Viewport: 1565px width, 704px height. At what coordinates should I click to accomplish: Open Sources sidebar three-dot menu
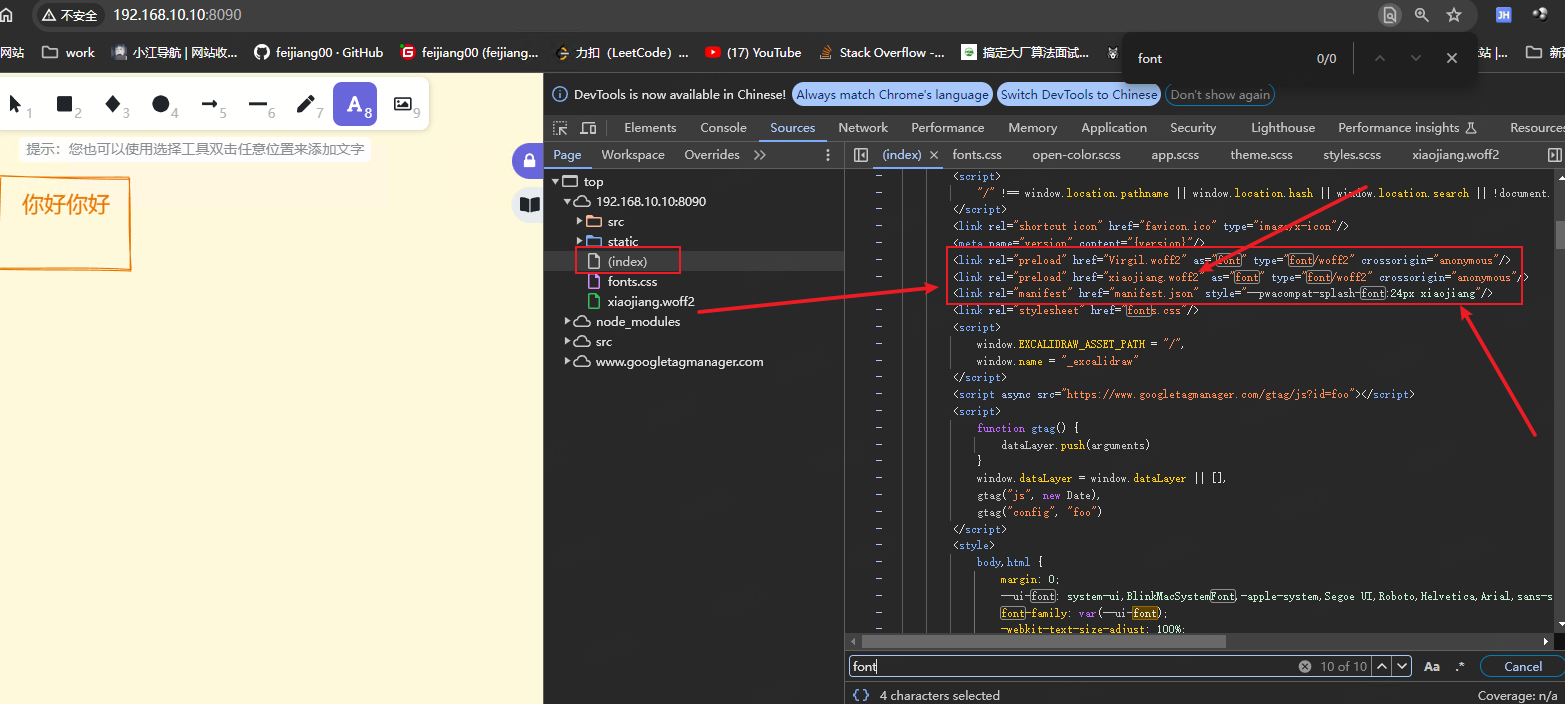click(828, 155)
